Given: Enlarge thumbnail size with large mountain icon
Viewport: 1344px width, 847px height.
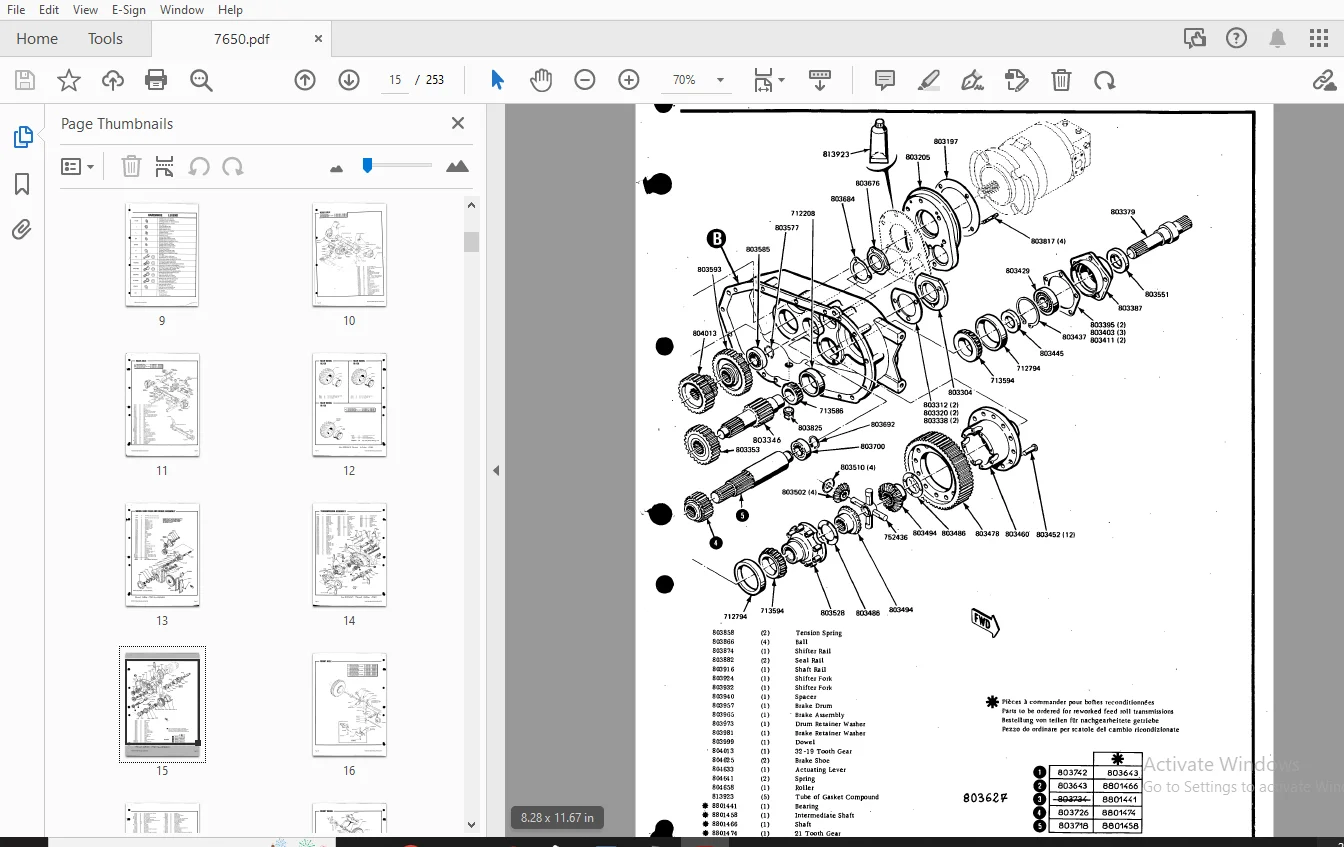Looking at the screenshot, I should pyautogui.click(x=457, y=166).
